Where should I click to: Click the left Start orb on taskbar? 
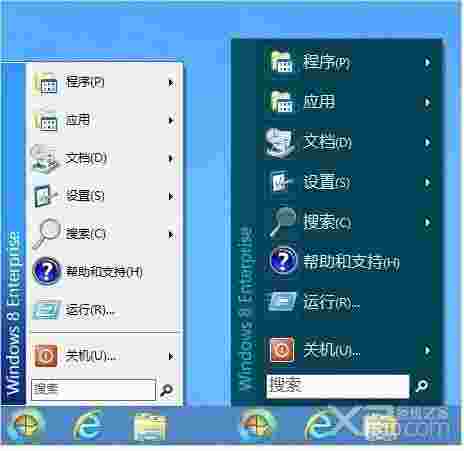tap(26, 425)
